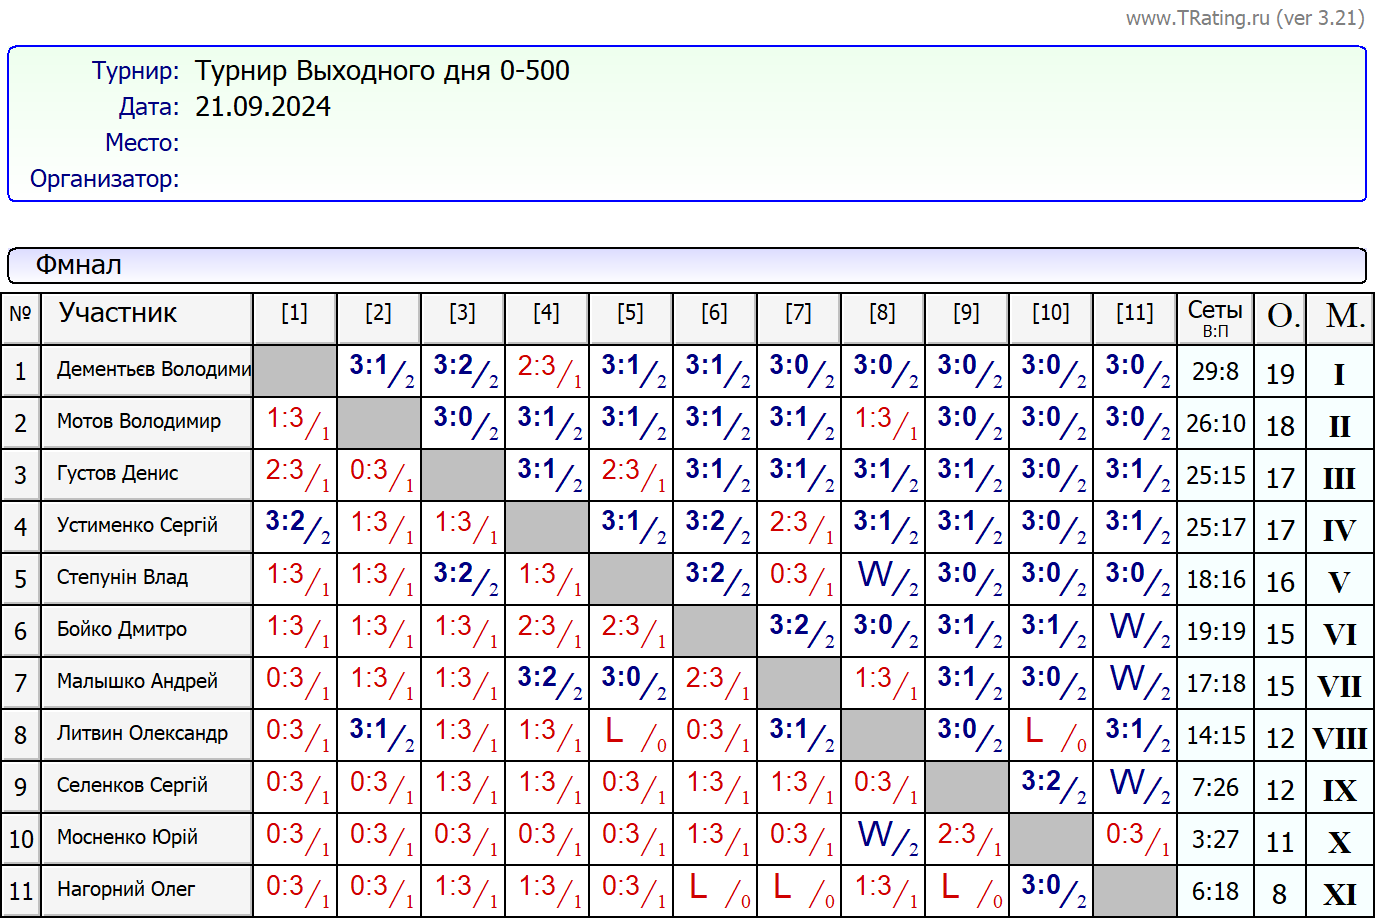Viewport: 1375px width, 918px height.
Task: Click the 29:8 sets total for Дементьєв
Action: coord(1215,372)
